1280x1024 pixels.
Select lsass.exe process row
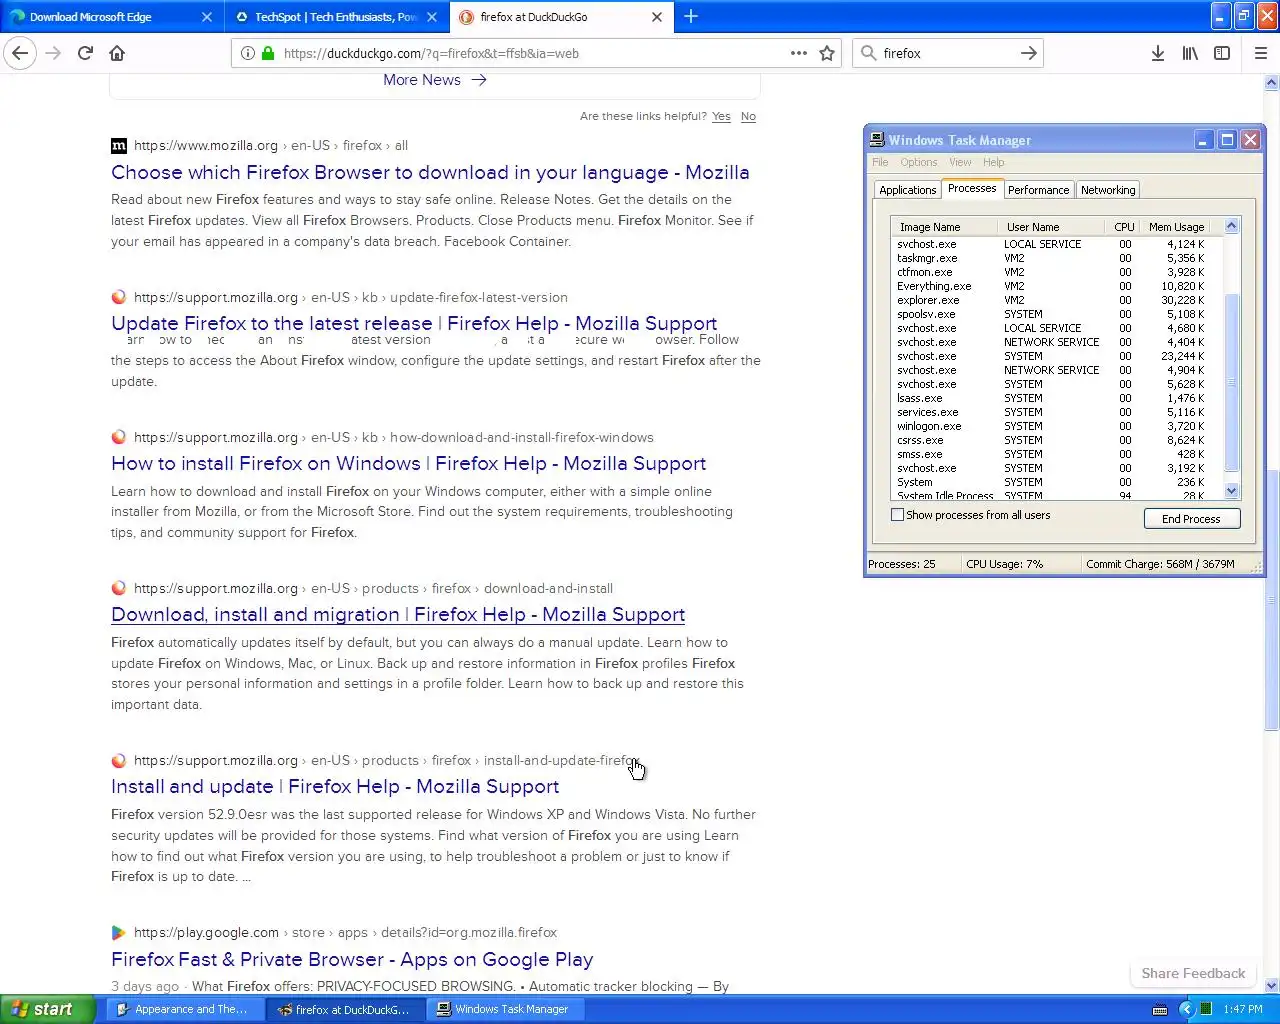1056,398
